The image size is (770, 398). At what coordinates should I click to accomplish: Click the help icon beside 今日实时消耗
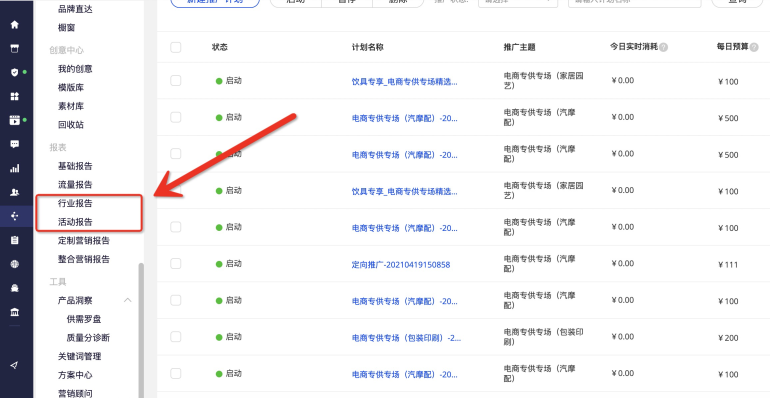click(663, 47)
